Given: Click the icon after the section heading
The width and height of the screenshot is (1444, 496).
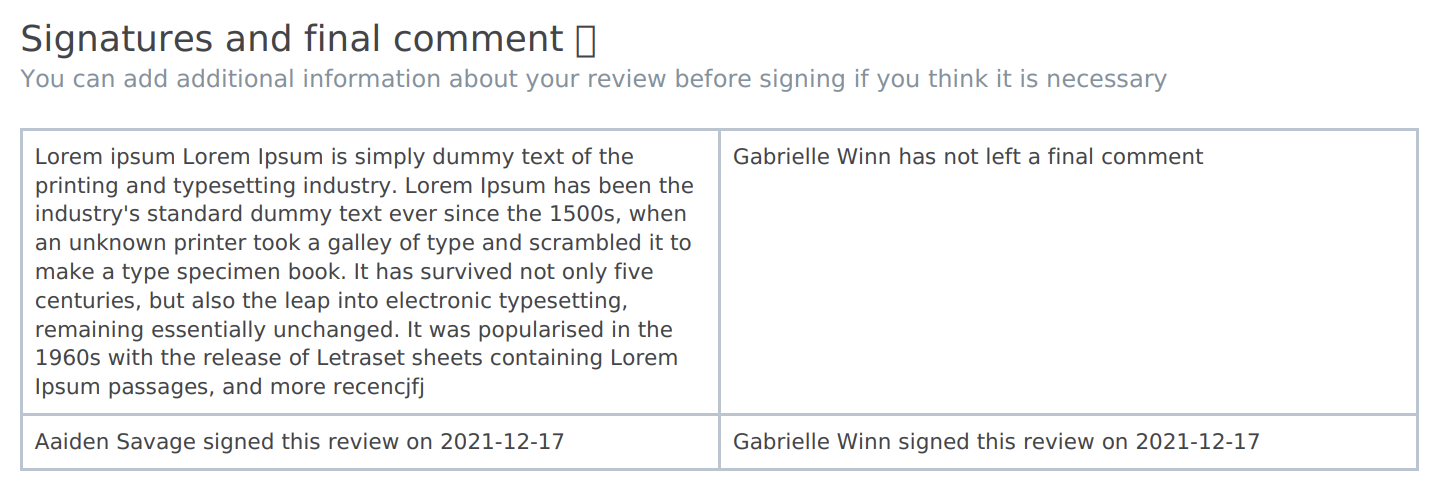Looking at the screenshot, I should coord(587,39).
